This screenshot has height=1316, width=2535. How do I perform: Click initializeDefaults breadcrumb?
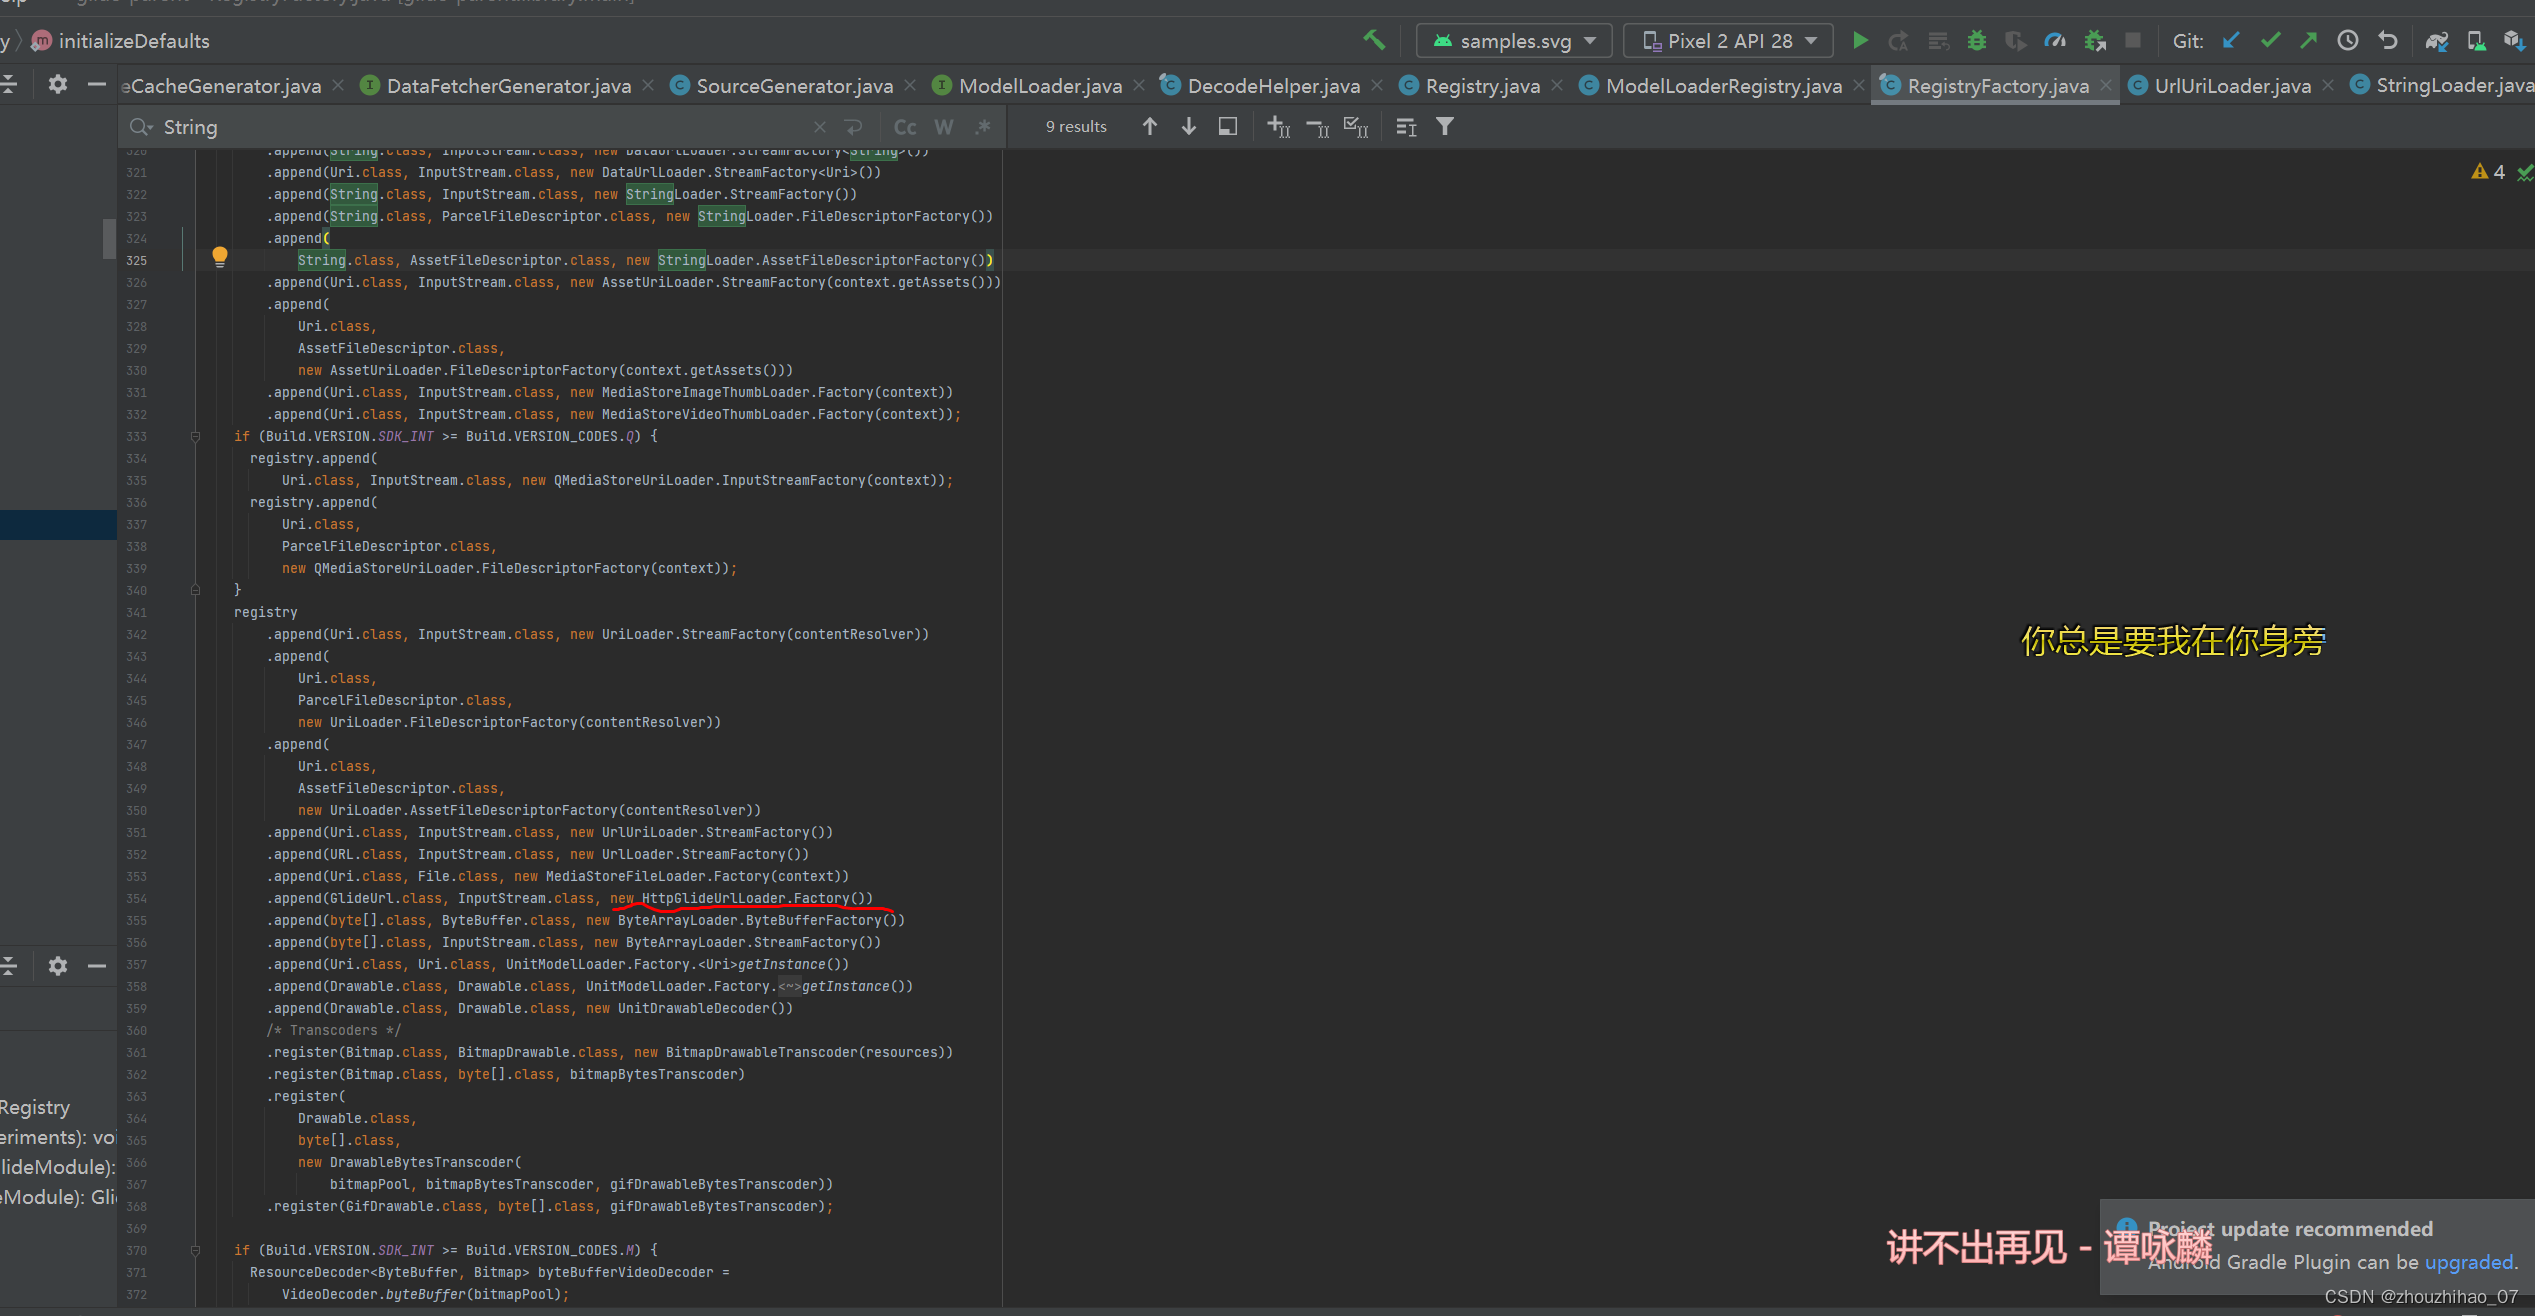pyautogui.click(x=134, y=41)
